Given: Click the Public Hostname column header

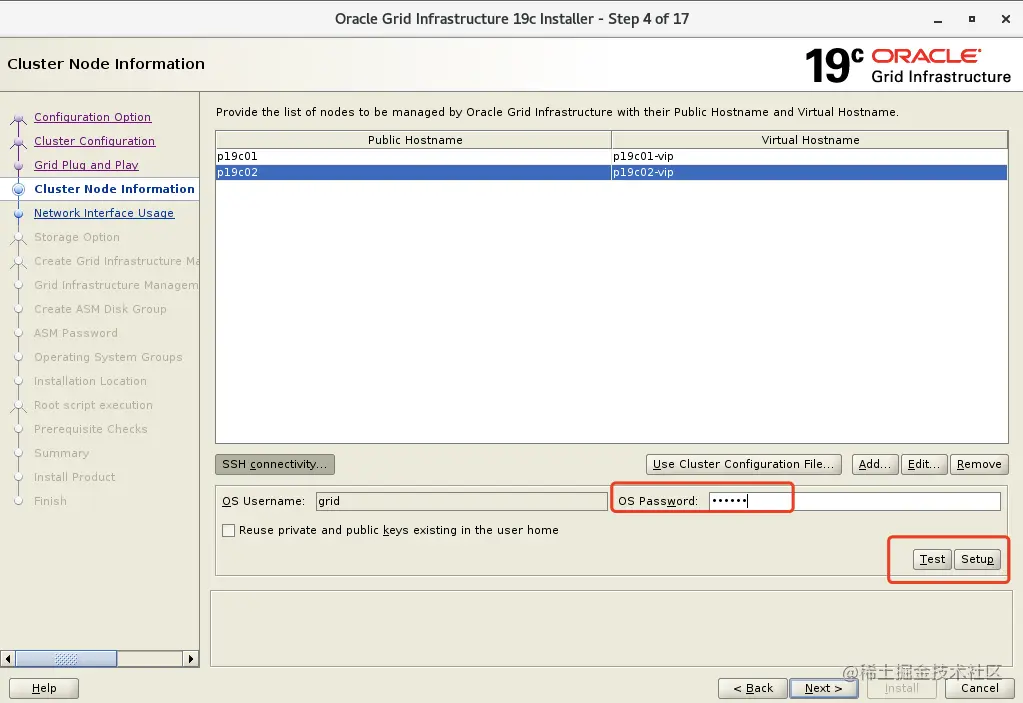Looking at the screenshot, I should (414, 140).
